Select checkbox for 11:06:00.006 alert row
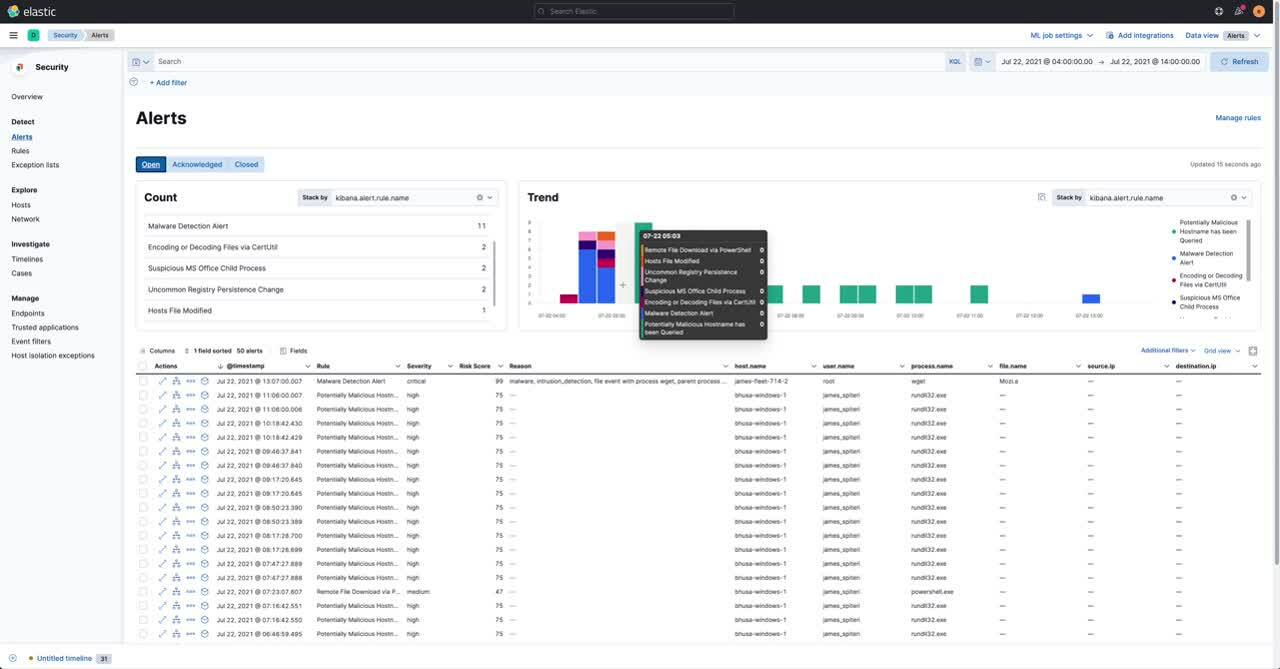 point(143,409)
